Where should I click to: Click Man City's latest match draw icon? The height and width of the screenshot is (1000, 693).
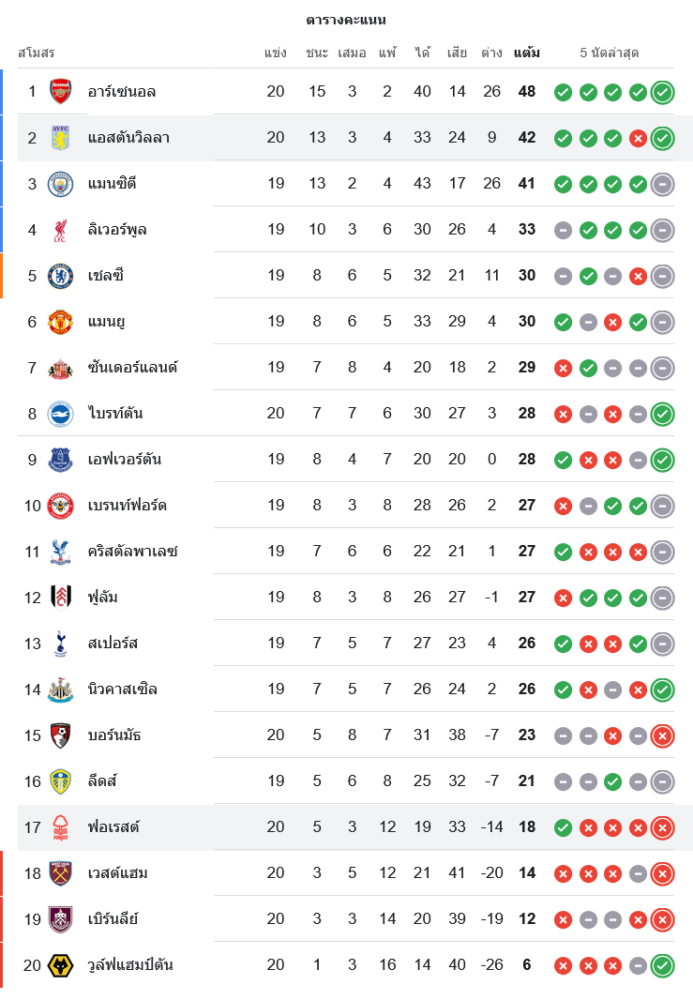(x=662, y=184)
